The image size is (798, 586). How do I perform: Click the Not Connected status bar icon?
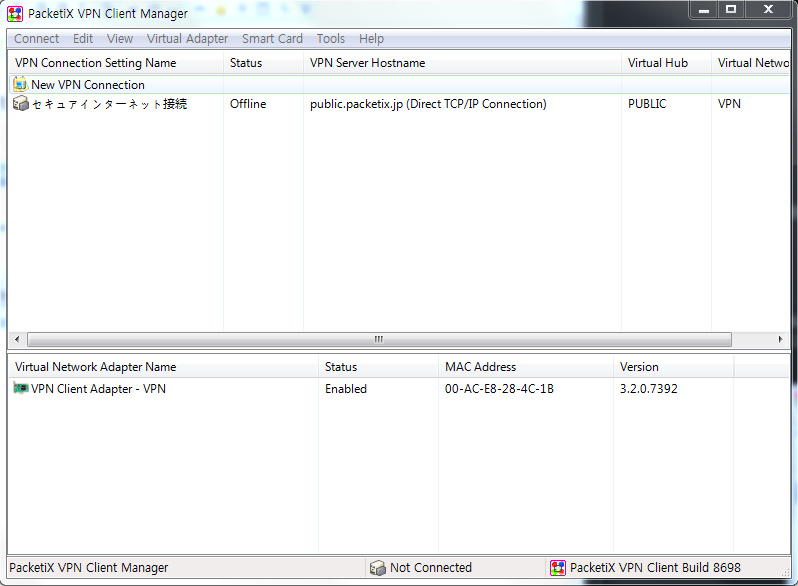pyautogui.click(x=378, y=568)
